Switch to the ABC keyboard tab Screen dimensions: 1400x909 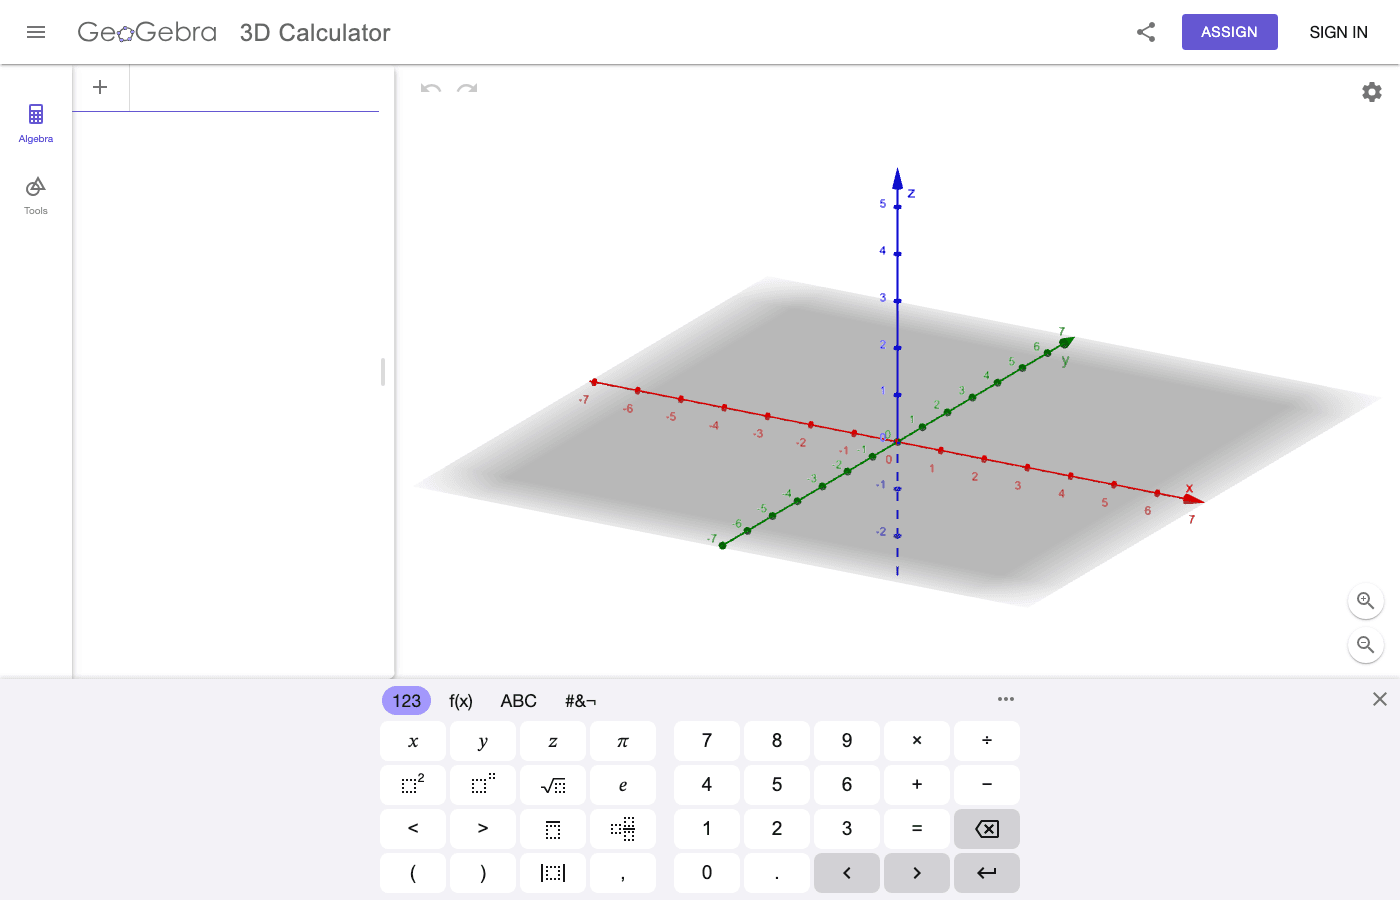click(518, 700)
